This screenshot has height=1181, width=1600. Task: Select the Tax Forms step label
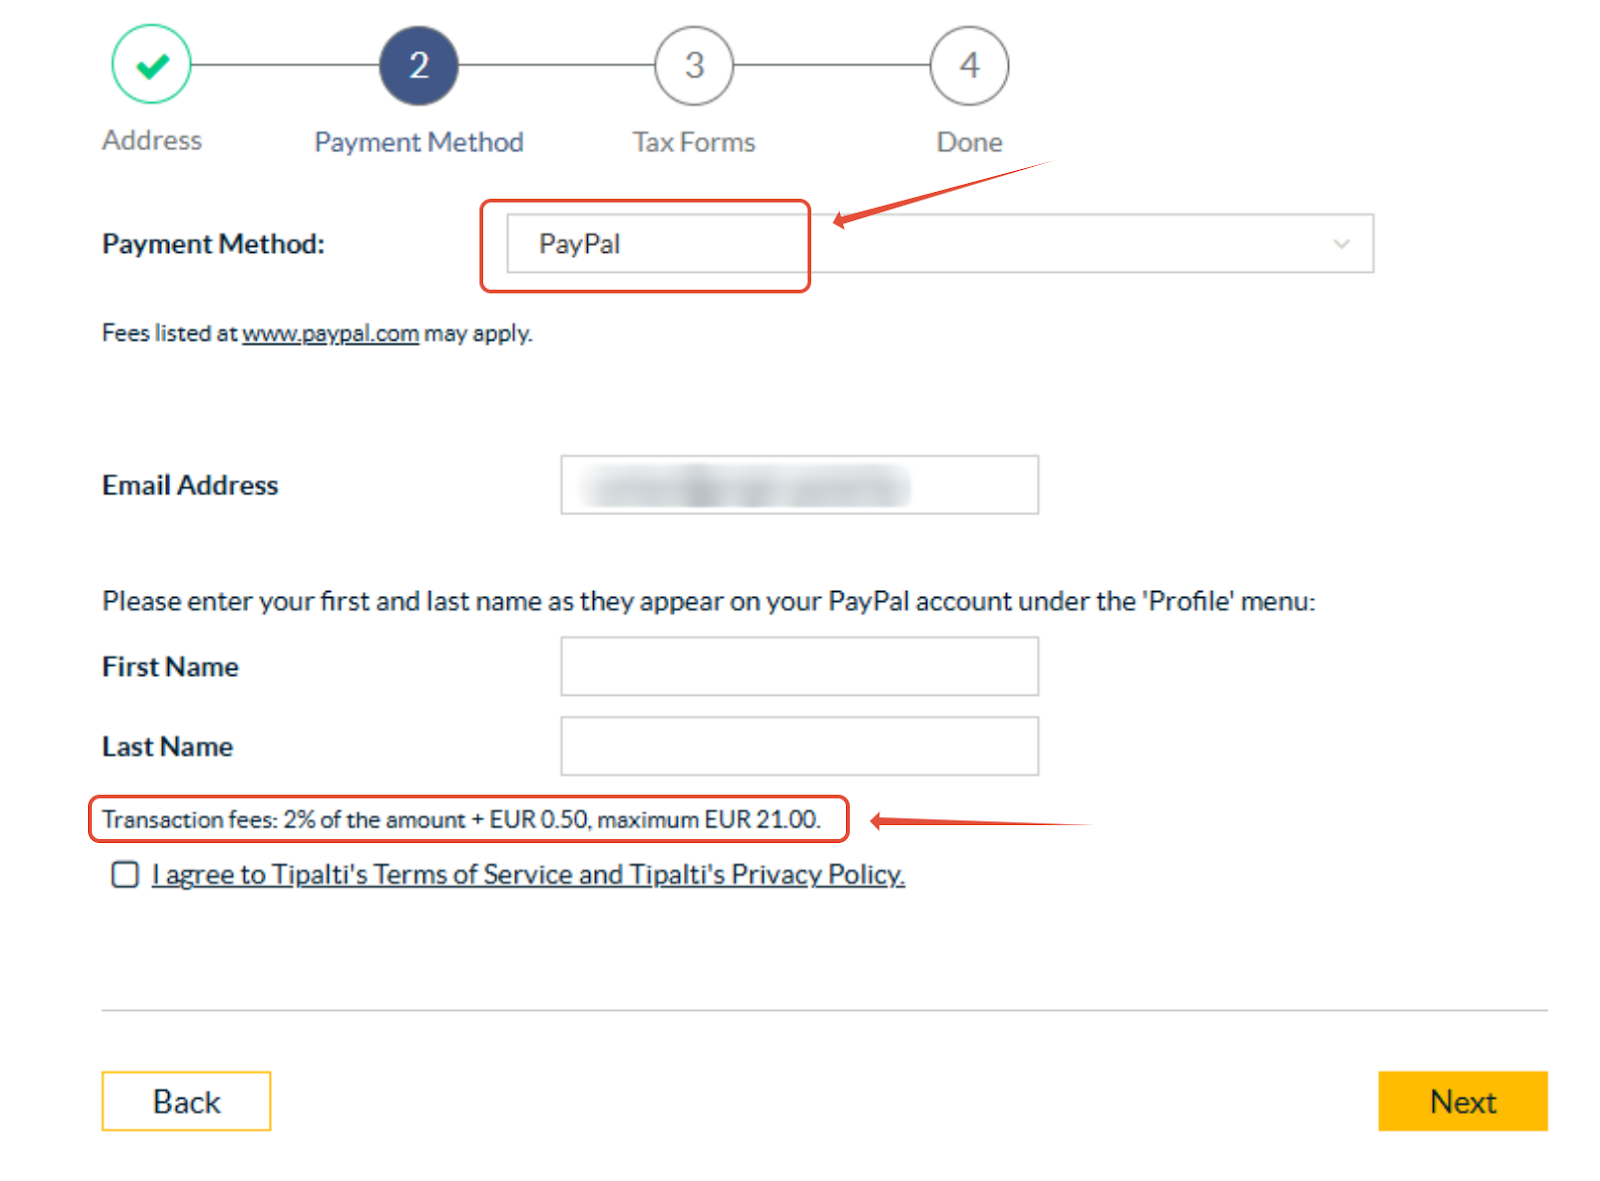(693, 142)
